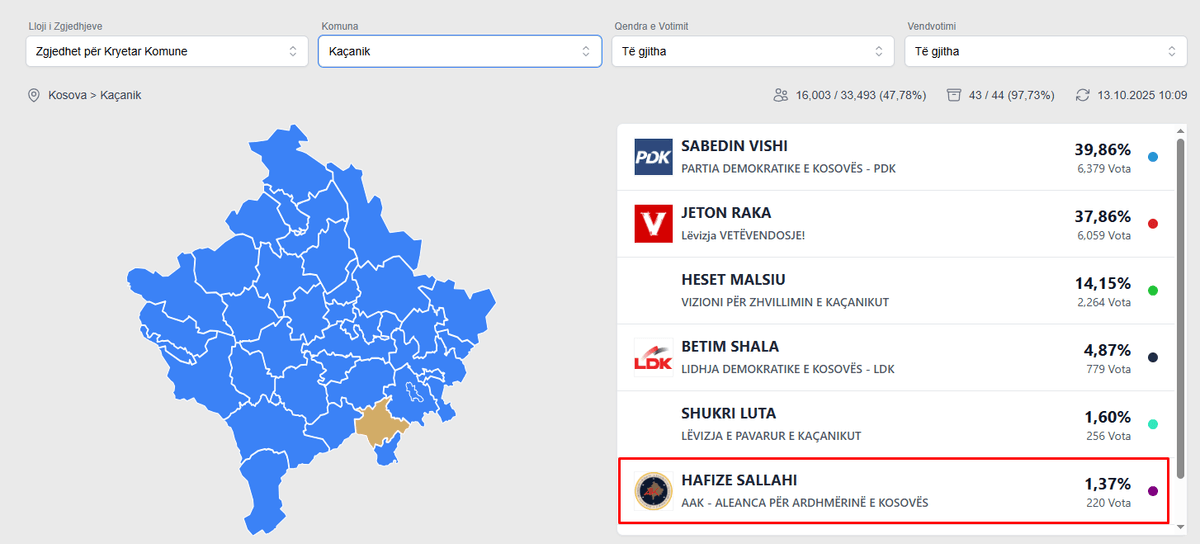Expand the Vendvotimi dropdown
Screen dimensions: 1200x544
(1045, 51)
